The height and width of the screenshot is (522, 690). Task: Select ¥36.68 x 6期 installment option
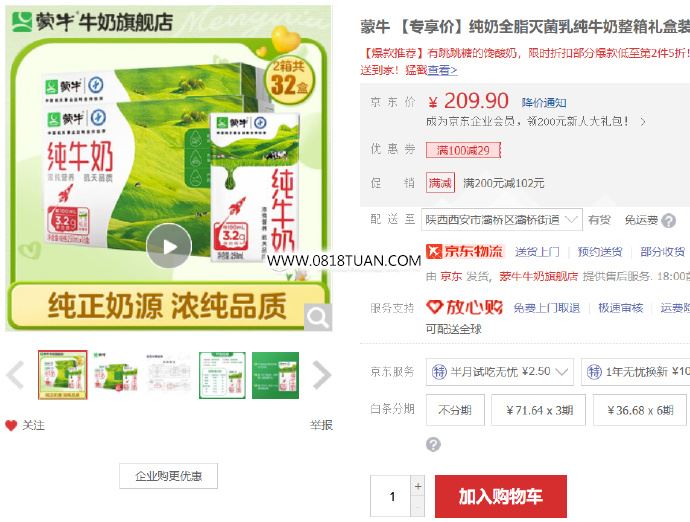[640, 410]
